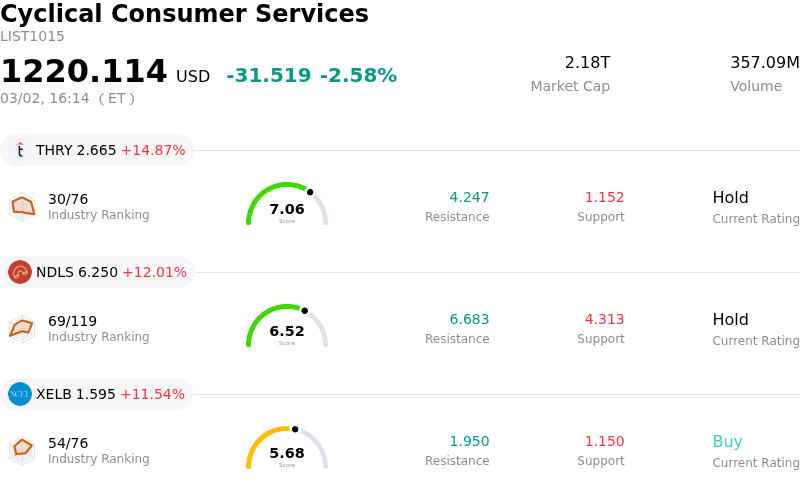Click the THRY 7.06 score gauge
800x488 pixels.
click(x=287, y=206)
